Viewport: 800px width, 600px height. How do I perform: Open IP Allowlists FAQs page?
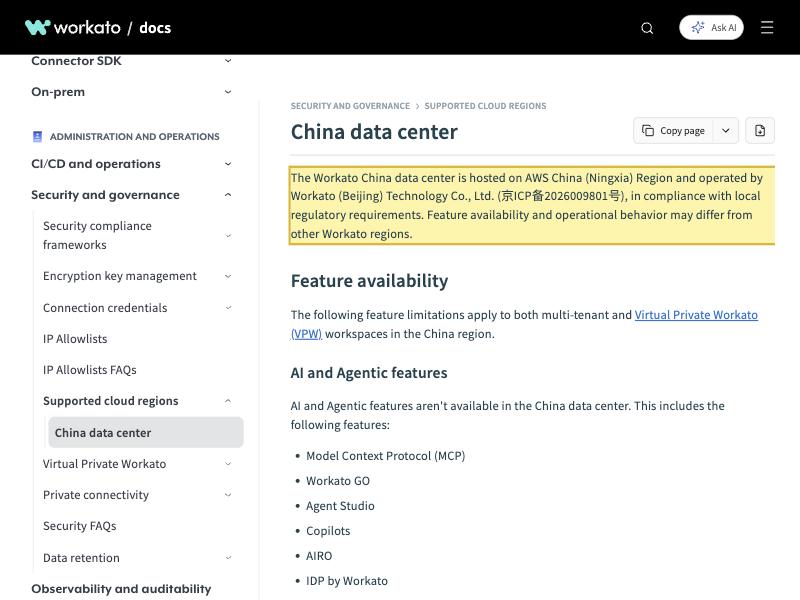pos(90,370)
